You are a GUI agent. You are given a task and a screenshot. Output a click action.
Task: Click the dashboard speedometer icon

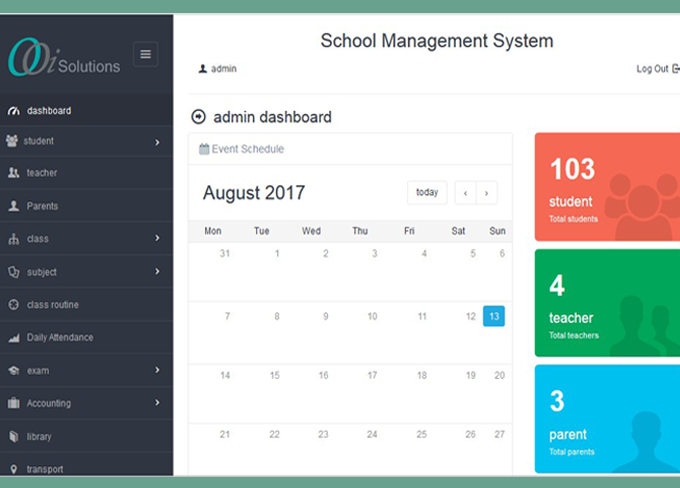coord(13,111)
